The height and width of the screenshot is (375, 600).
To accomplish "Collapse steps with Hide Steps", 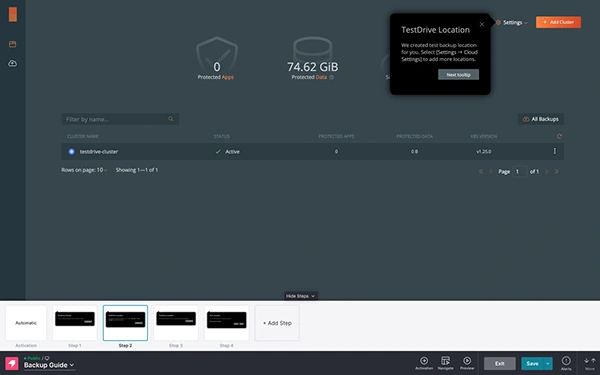I will [x=300, y=296].
